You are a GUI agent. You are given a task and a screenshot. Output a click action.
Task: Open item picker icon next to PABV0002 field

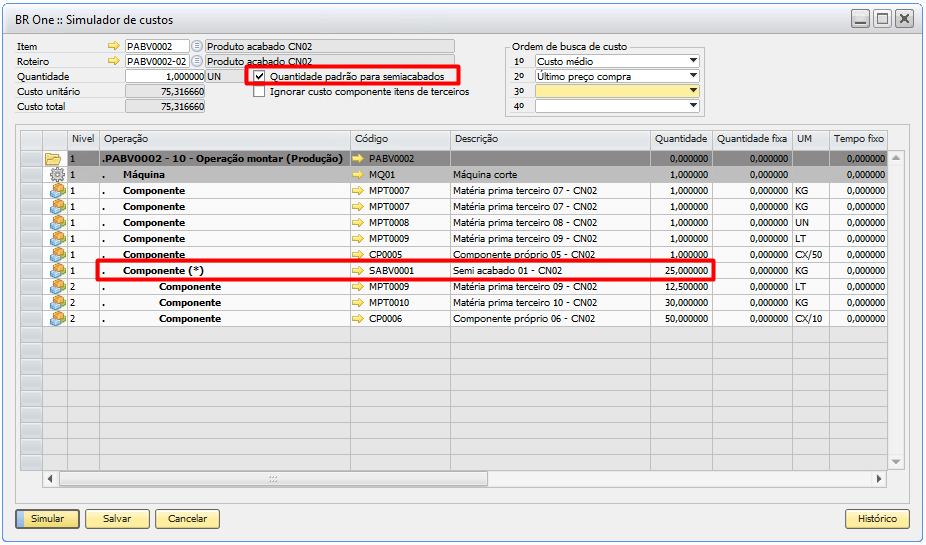197,46
